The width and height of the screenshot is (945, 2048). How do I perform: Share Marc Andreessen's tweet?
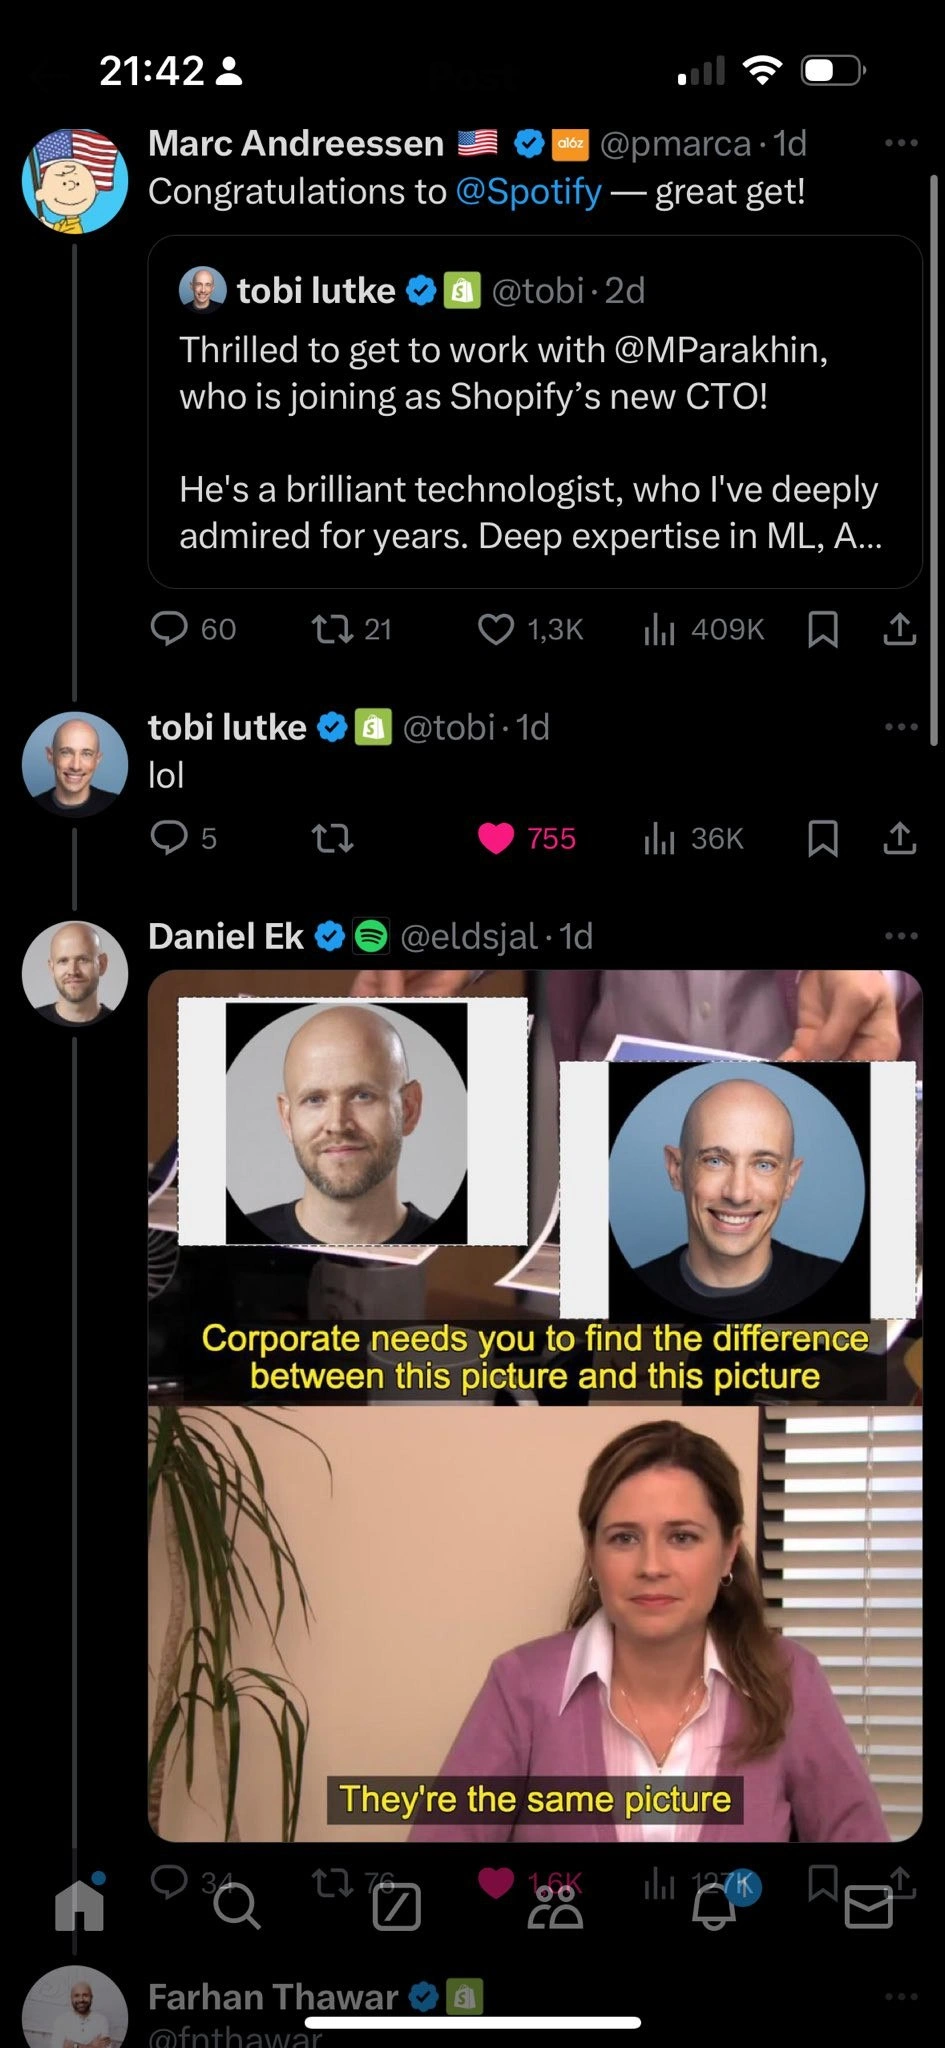click(x=900, y=629)
